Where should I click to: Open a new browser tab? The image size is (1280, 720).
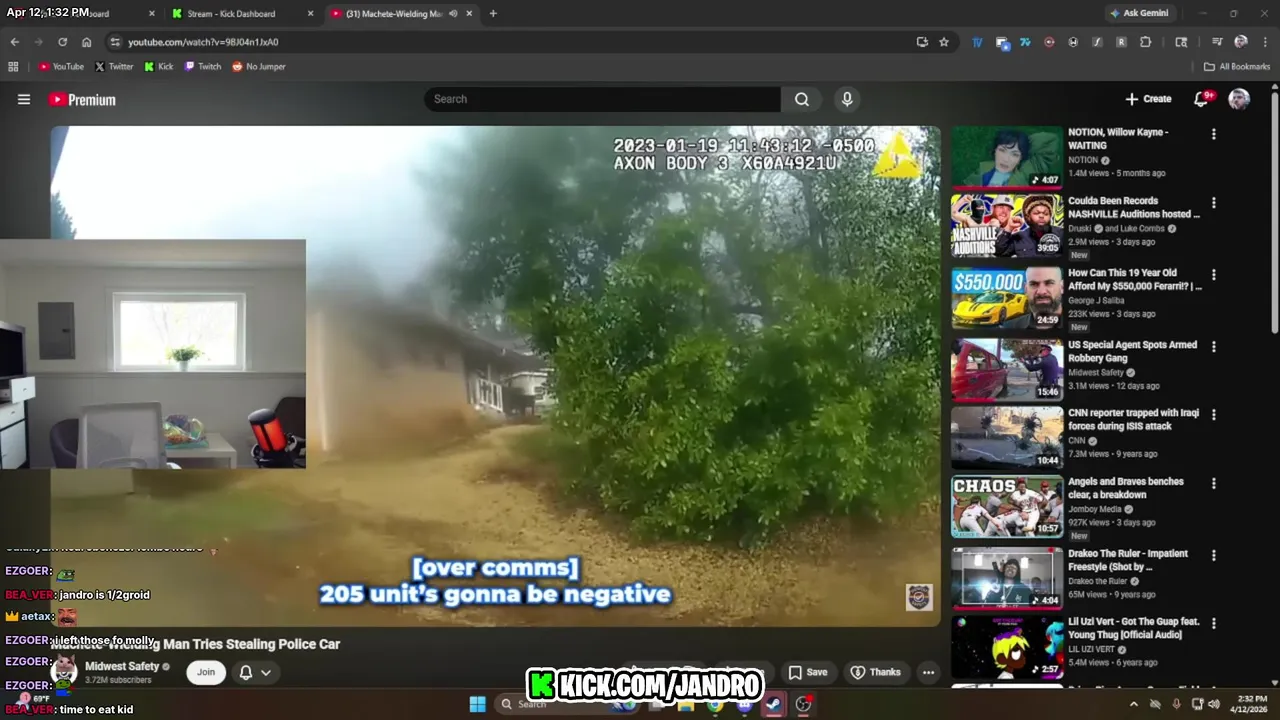[x=493, y=14]
